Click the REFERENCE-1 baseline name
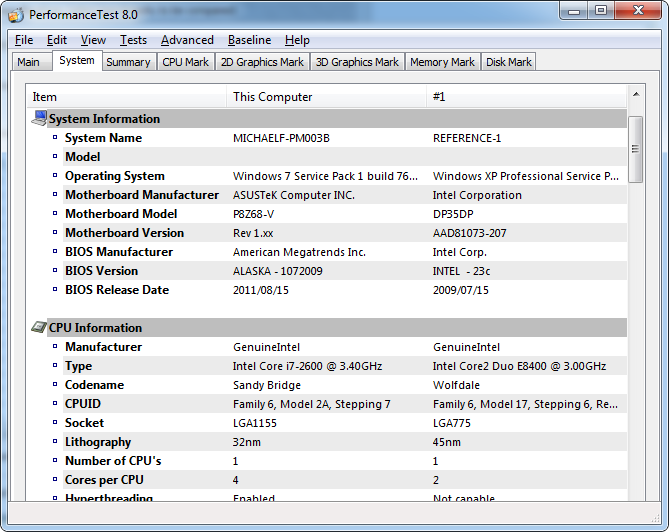669x532 pixels. [467, 138]
